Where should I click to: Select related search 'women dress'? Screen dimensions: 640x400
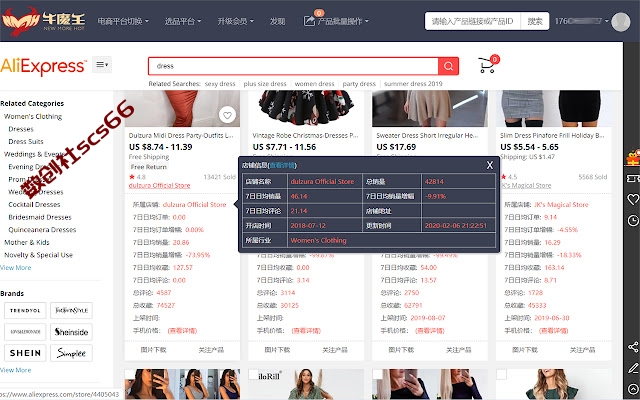(314, 84)
